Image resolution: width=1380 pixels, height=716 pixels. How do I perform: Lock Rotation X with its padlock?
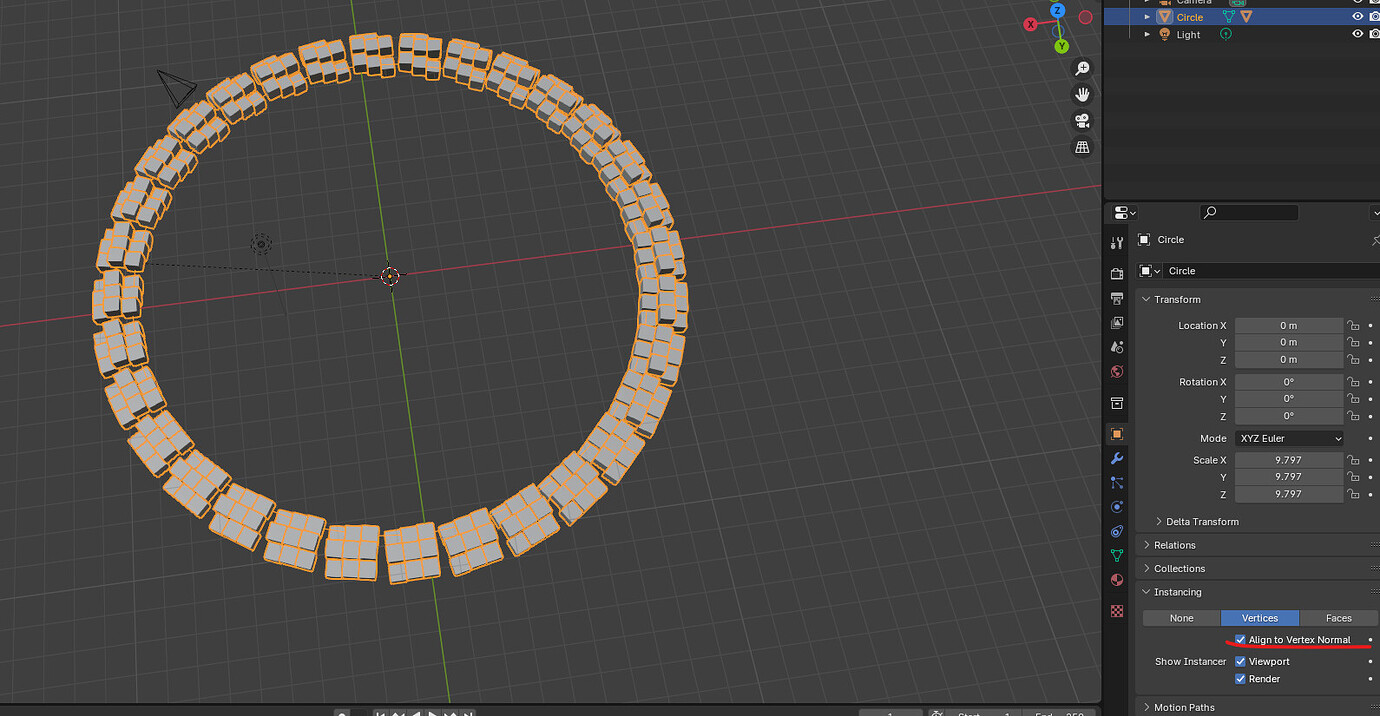pos(1353,382)
